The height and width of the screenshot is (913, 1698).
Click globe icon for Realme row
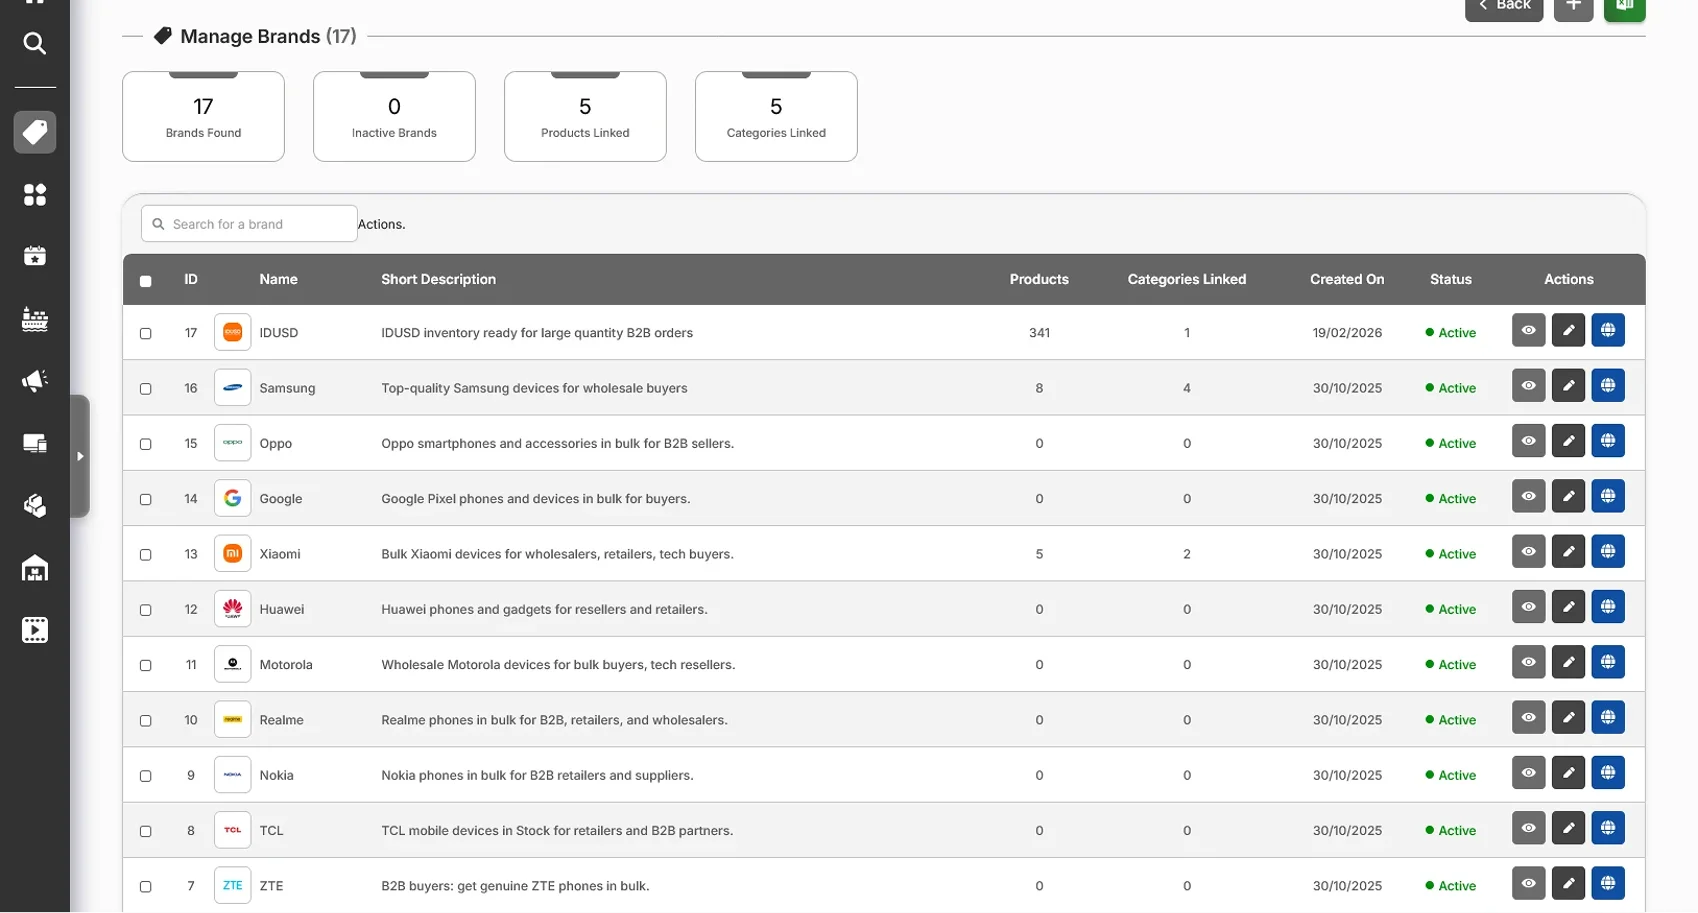(x=1608, y=717)
